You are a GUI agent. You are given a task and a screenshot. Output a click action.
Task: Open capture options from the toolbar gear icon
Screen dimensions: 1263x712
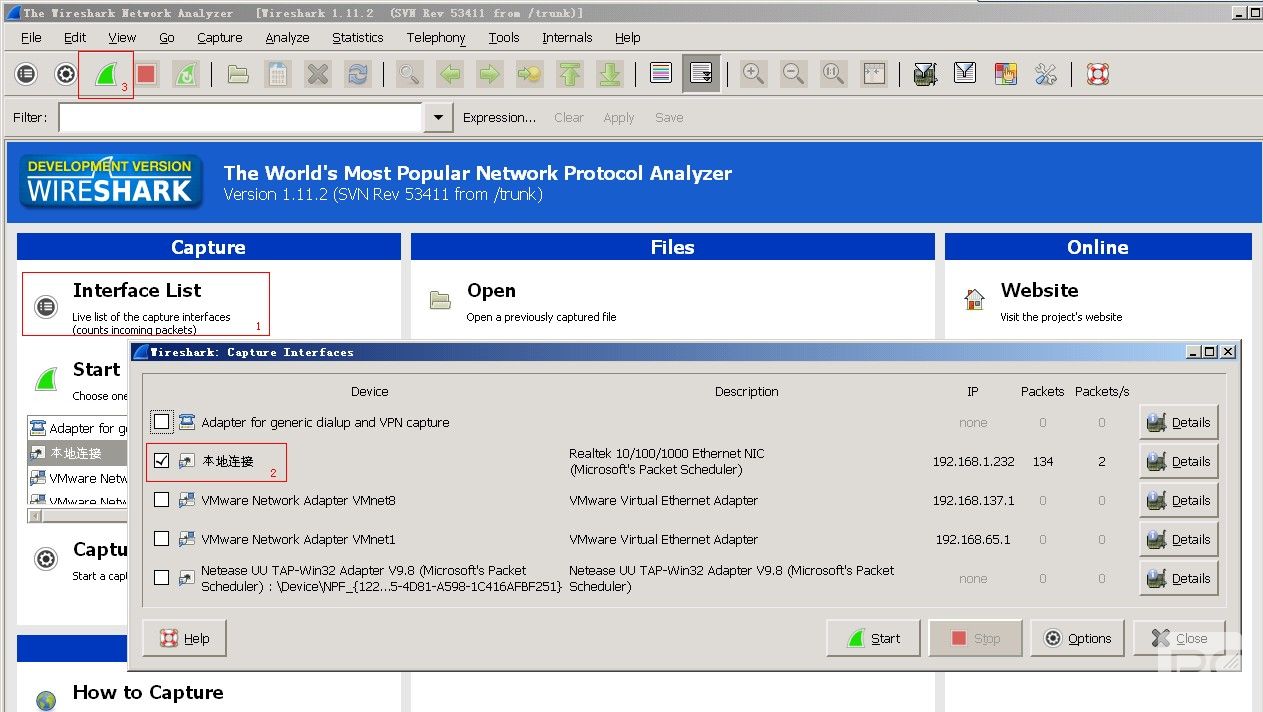[66, 74]
